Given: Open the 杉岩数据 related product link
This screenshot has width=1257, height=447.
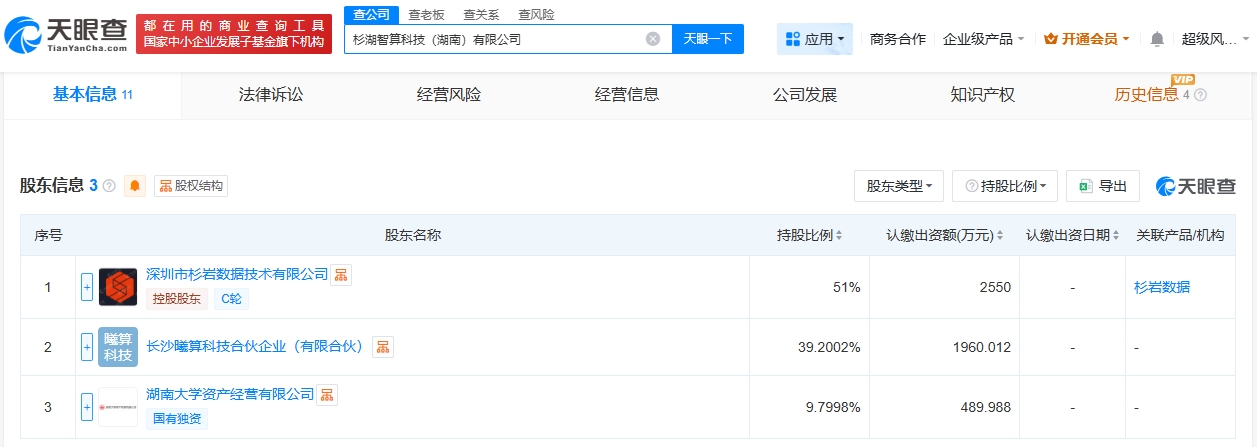Looking at the screenshot, I should pos(1161,287).
